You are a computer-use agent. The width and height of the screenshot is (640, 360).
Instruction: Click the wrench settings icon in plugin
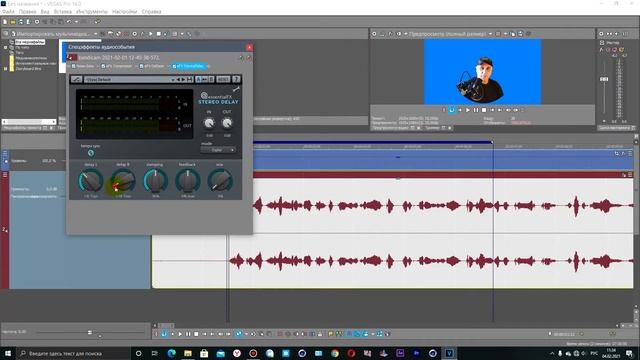point(236,89)
